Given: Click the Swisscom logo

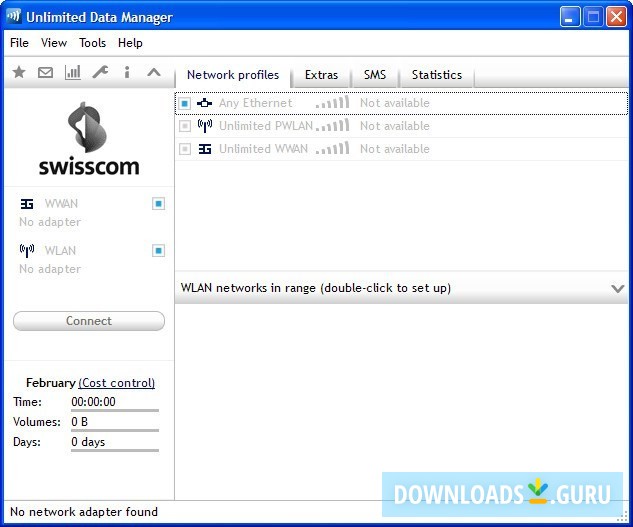Looking at the screenshot, I should 89,139.
